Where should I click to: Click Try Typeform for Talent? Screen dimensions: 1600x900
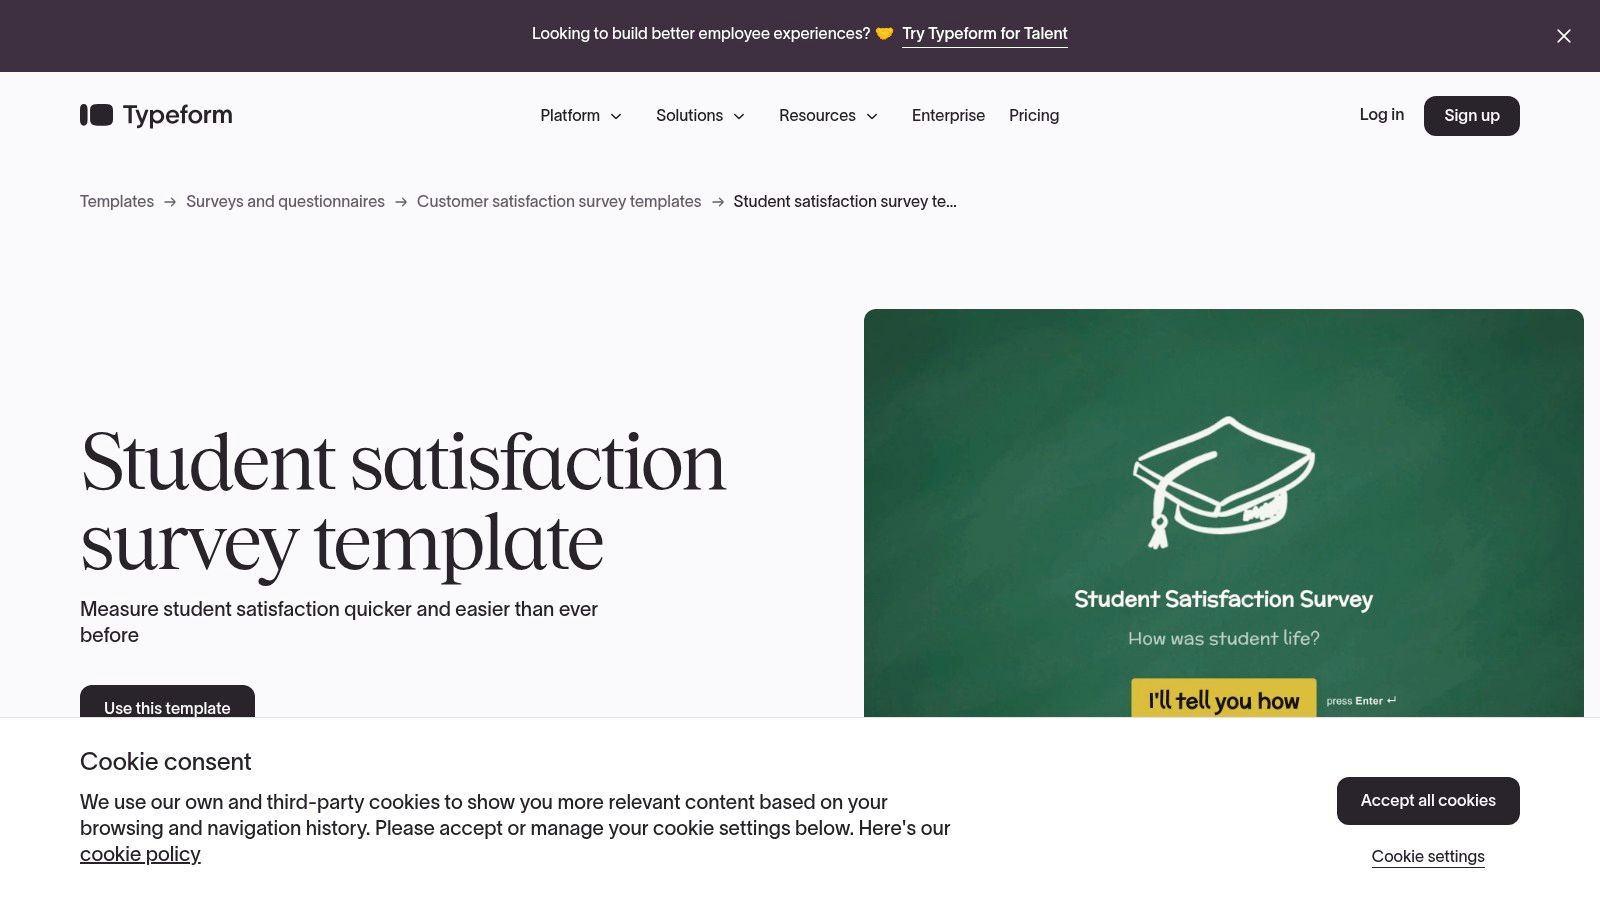tap(984, 33)
